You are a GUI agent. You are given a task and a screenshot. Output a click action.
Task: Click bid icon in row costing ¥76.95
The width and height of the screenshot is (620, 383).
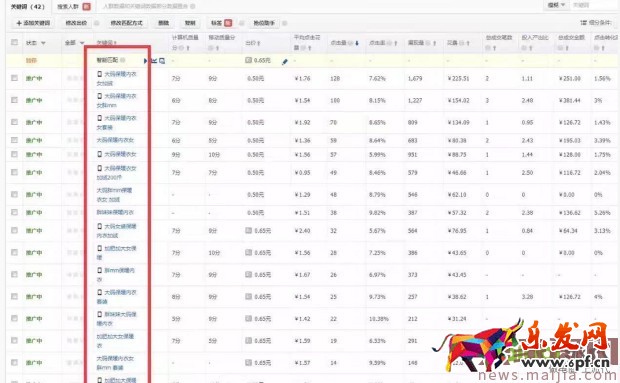[248, 230]
